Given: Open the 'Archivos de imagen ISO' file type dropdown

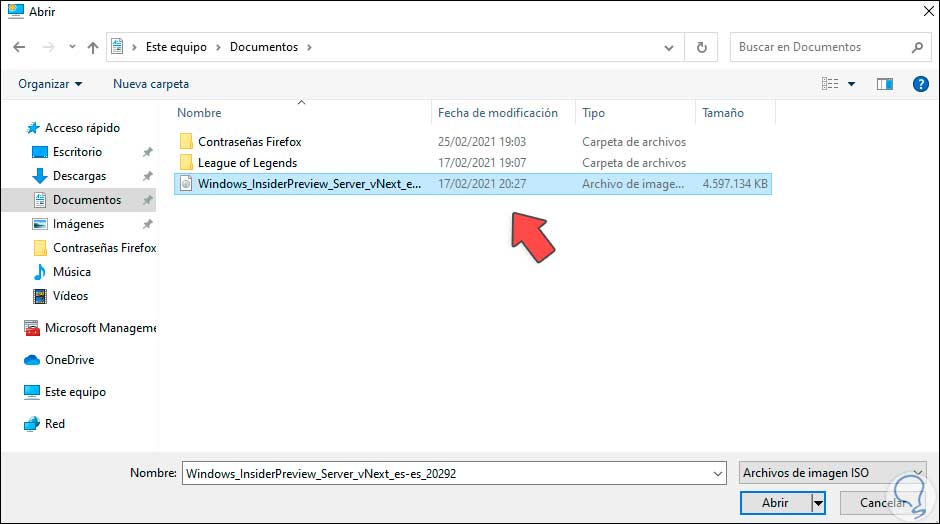Looking at the screenshot, I should coord(832,472).
